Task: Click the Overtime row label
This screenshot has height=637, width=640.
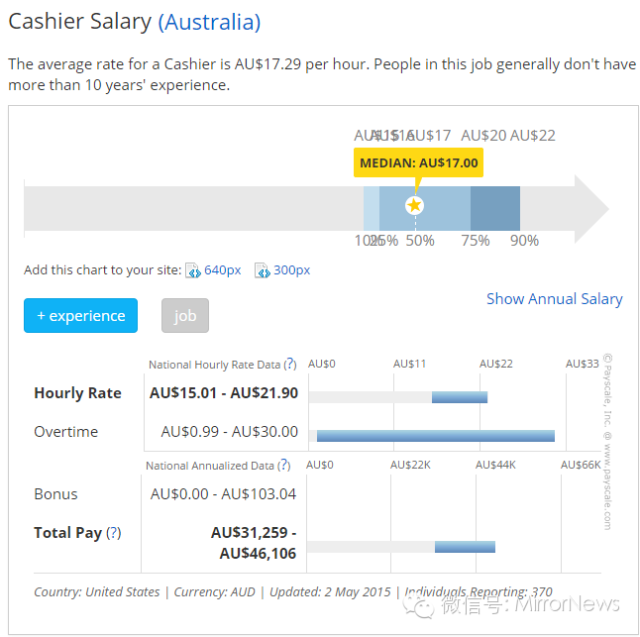Action: (x=66, y=432)
